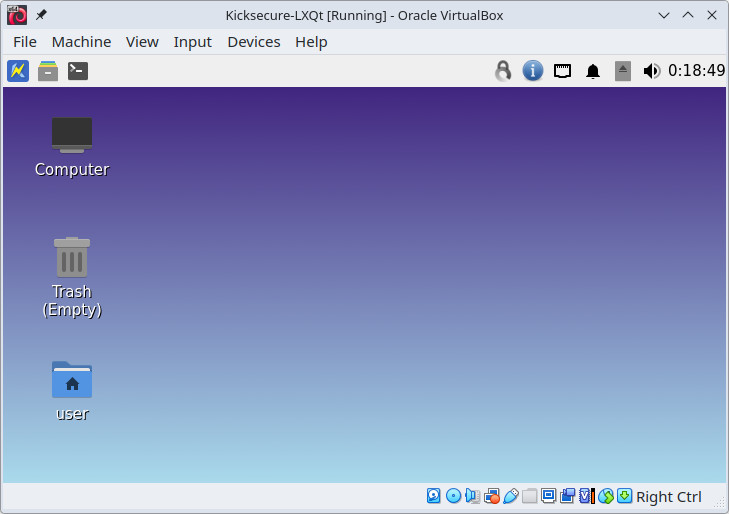This screenshot has height=514, width=729.
Task: Click the blue info tray icon
Action: coord(533,71)
